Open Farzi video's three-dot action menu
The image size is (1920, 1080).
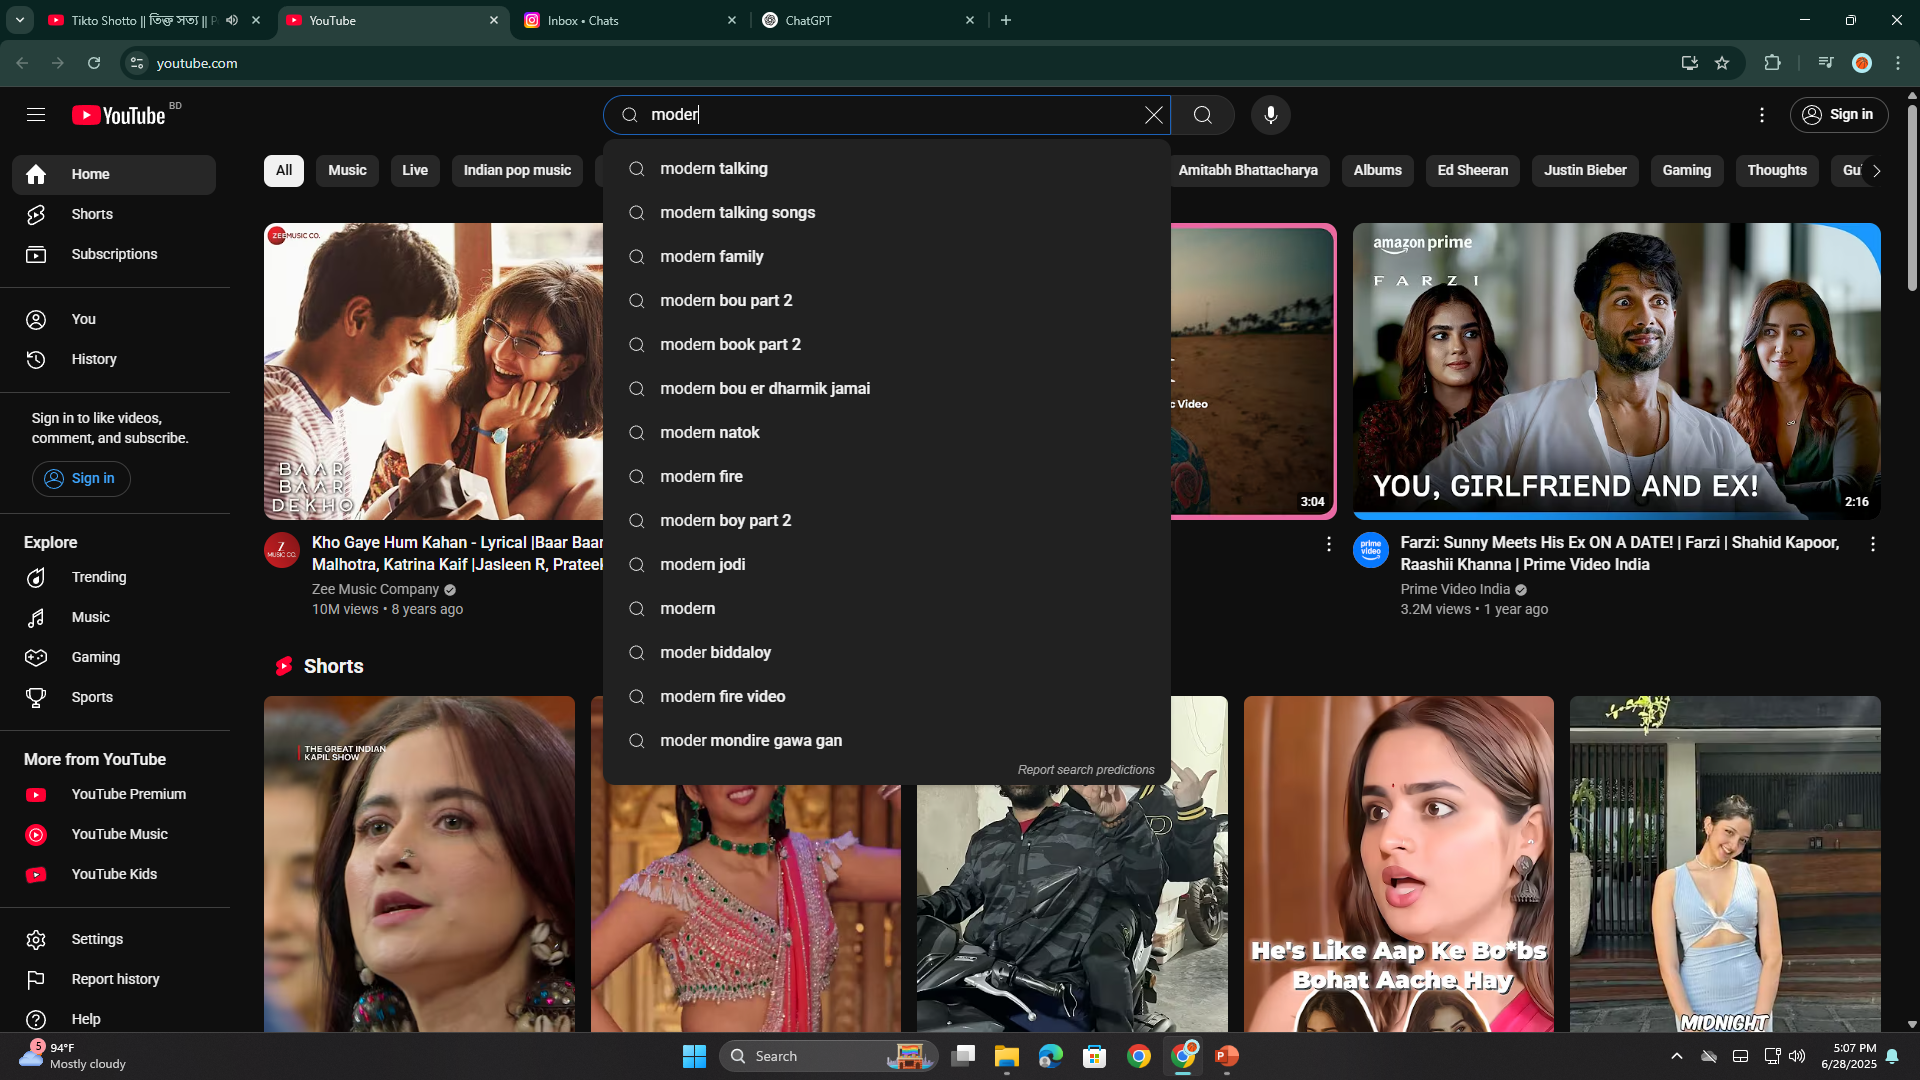pyautogui.click(x=1872, y=544)
